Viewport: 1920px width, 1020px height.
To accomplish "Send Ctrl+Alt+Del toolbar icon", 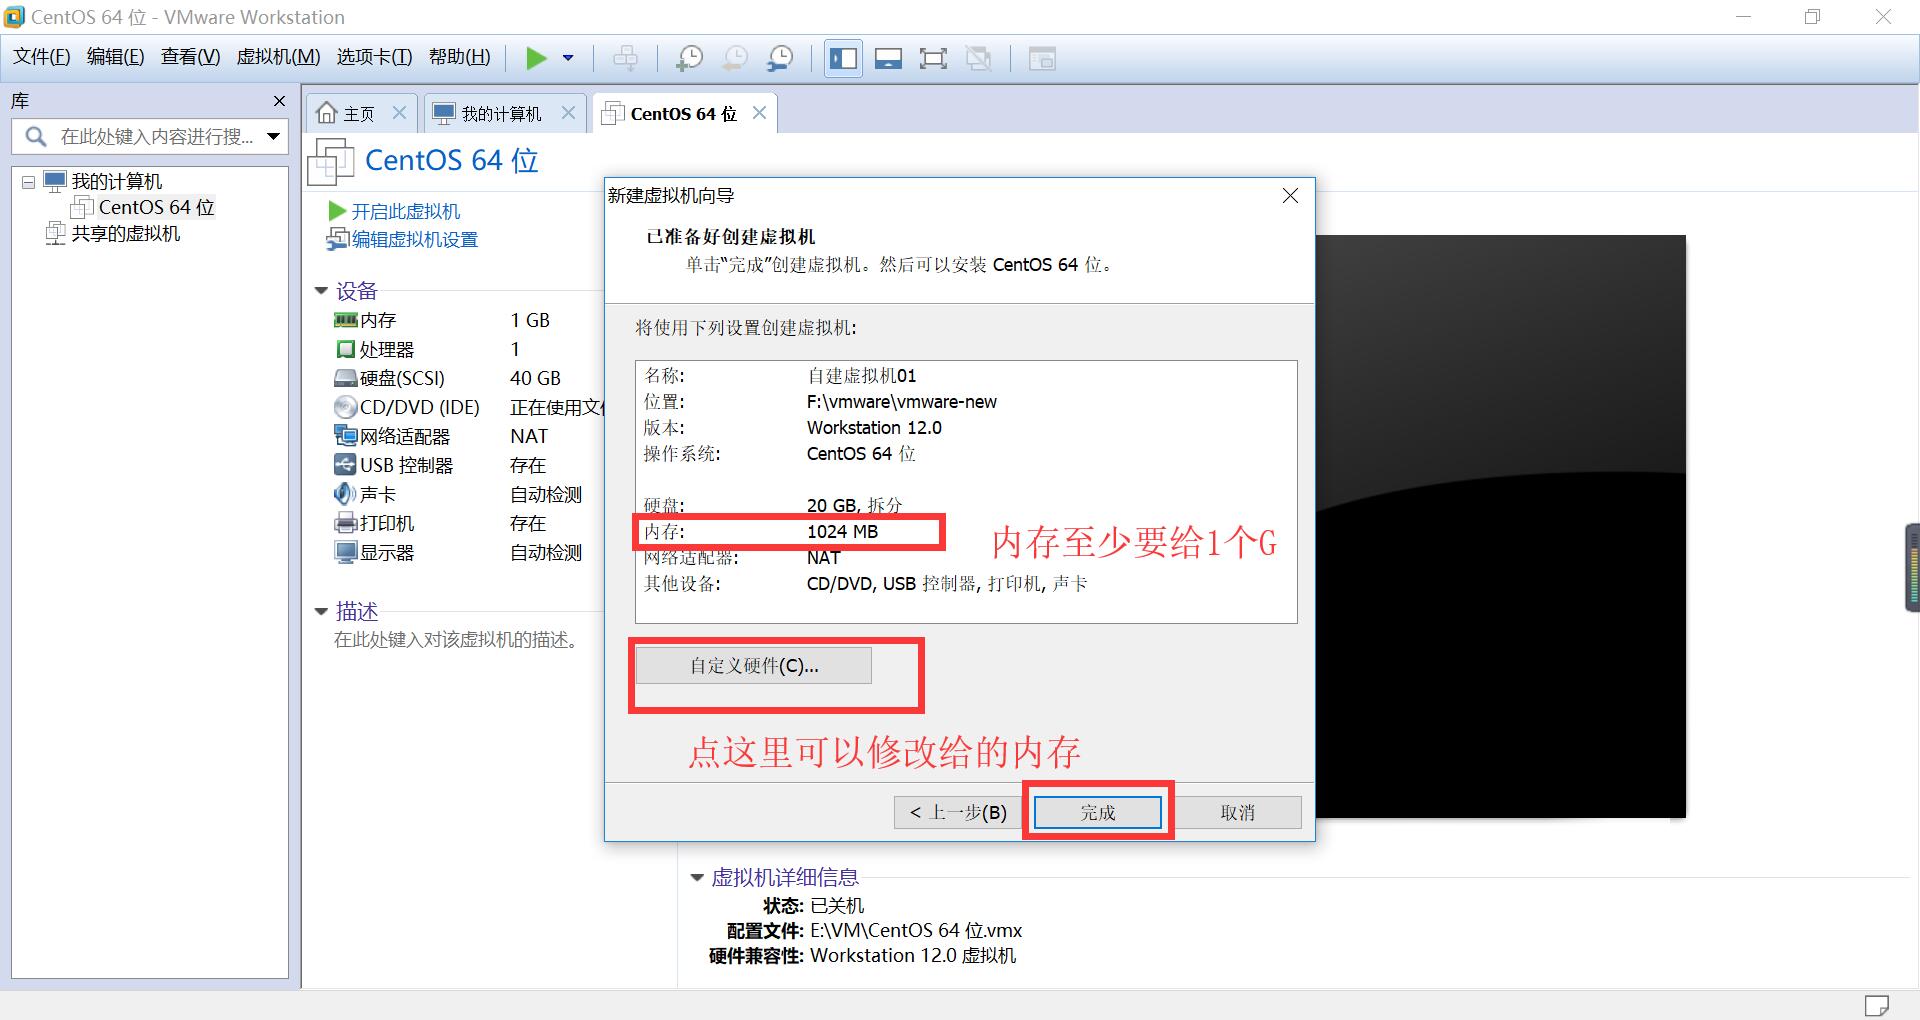I will tap(626, 58).
